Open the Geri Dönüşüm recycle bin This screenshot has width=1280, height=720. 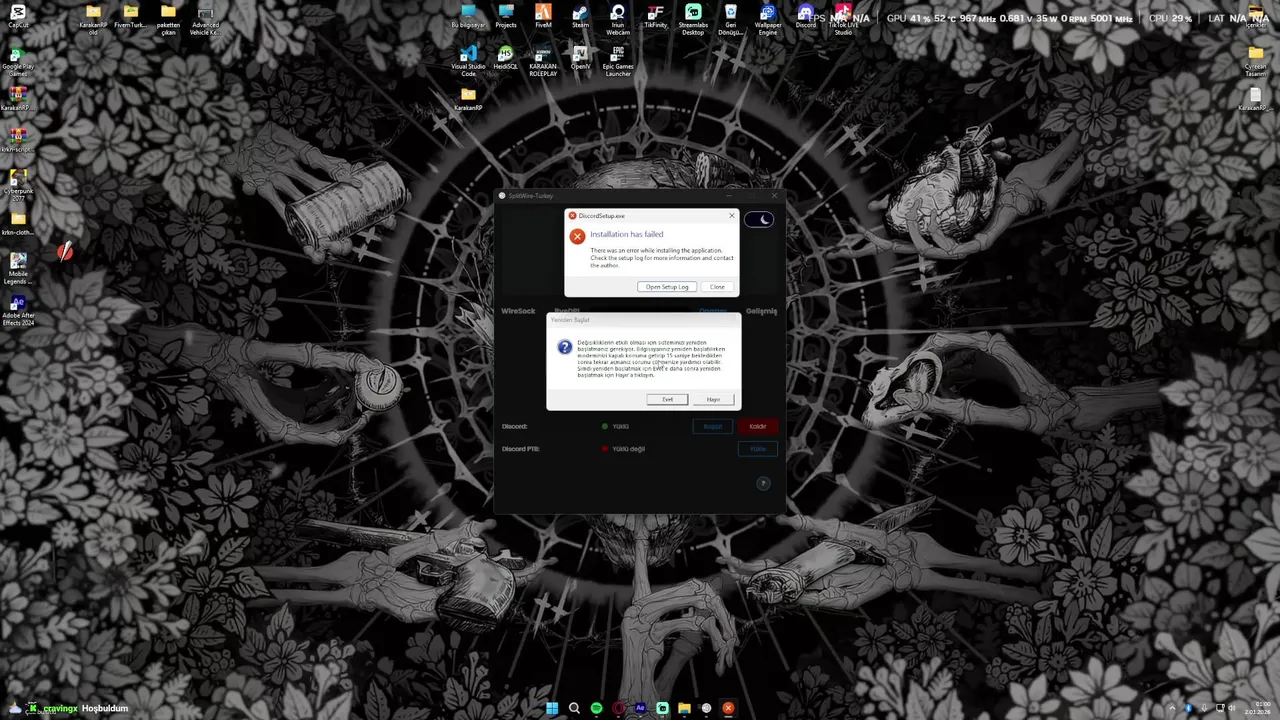730,20
